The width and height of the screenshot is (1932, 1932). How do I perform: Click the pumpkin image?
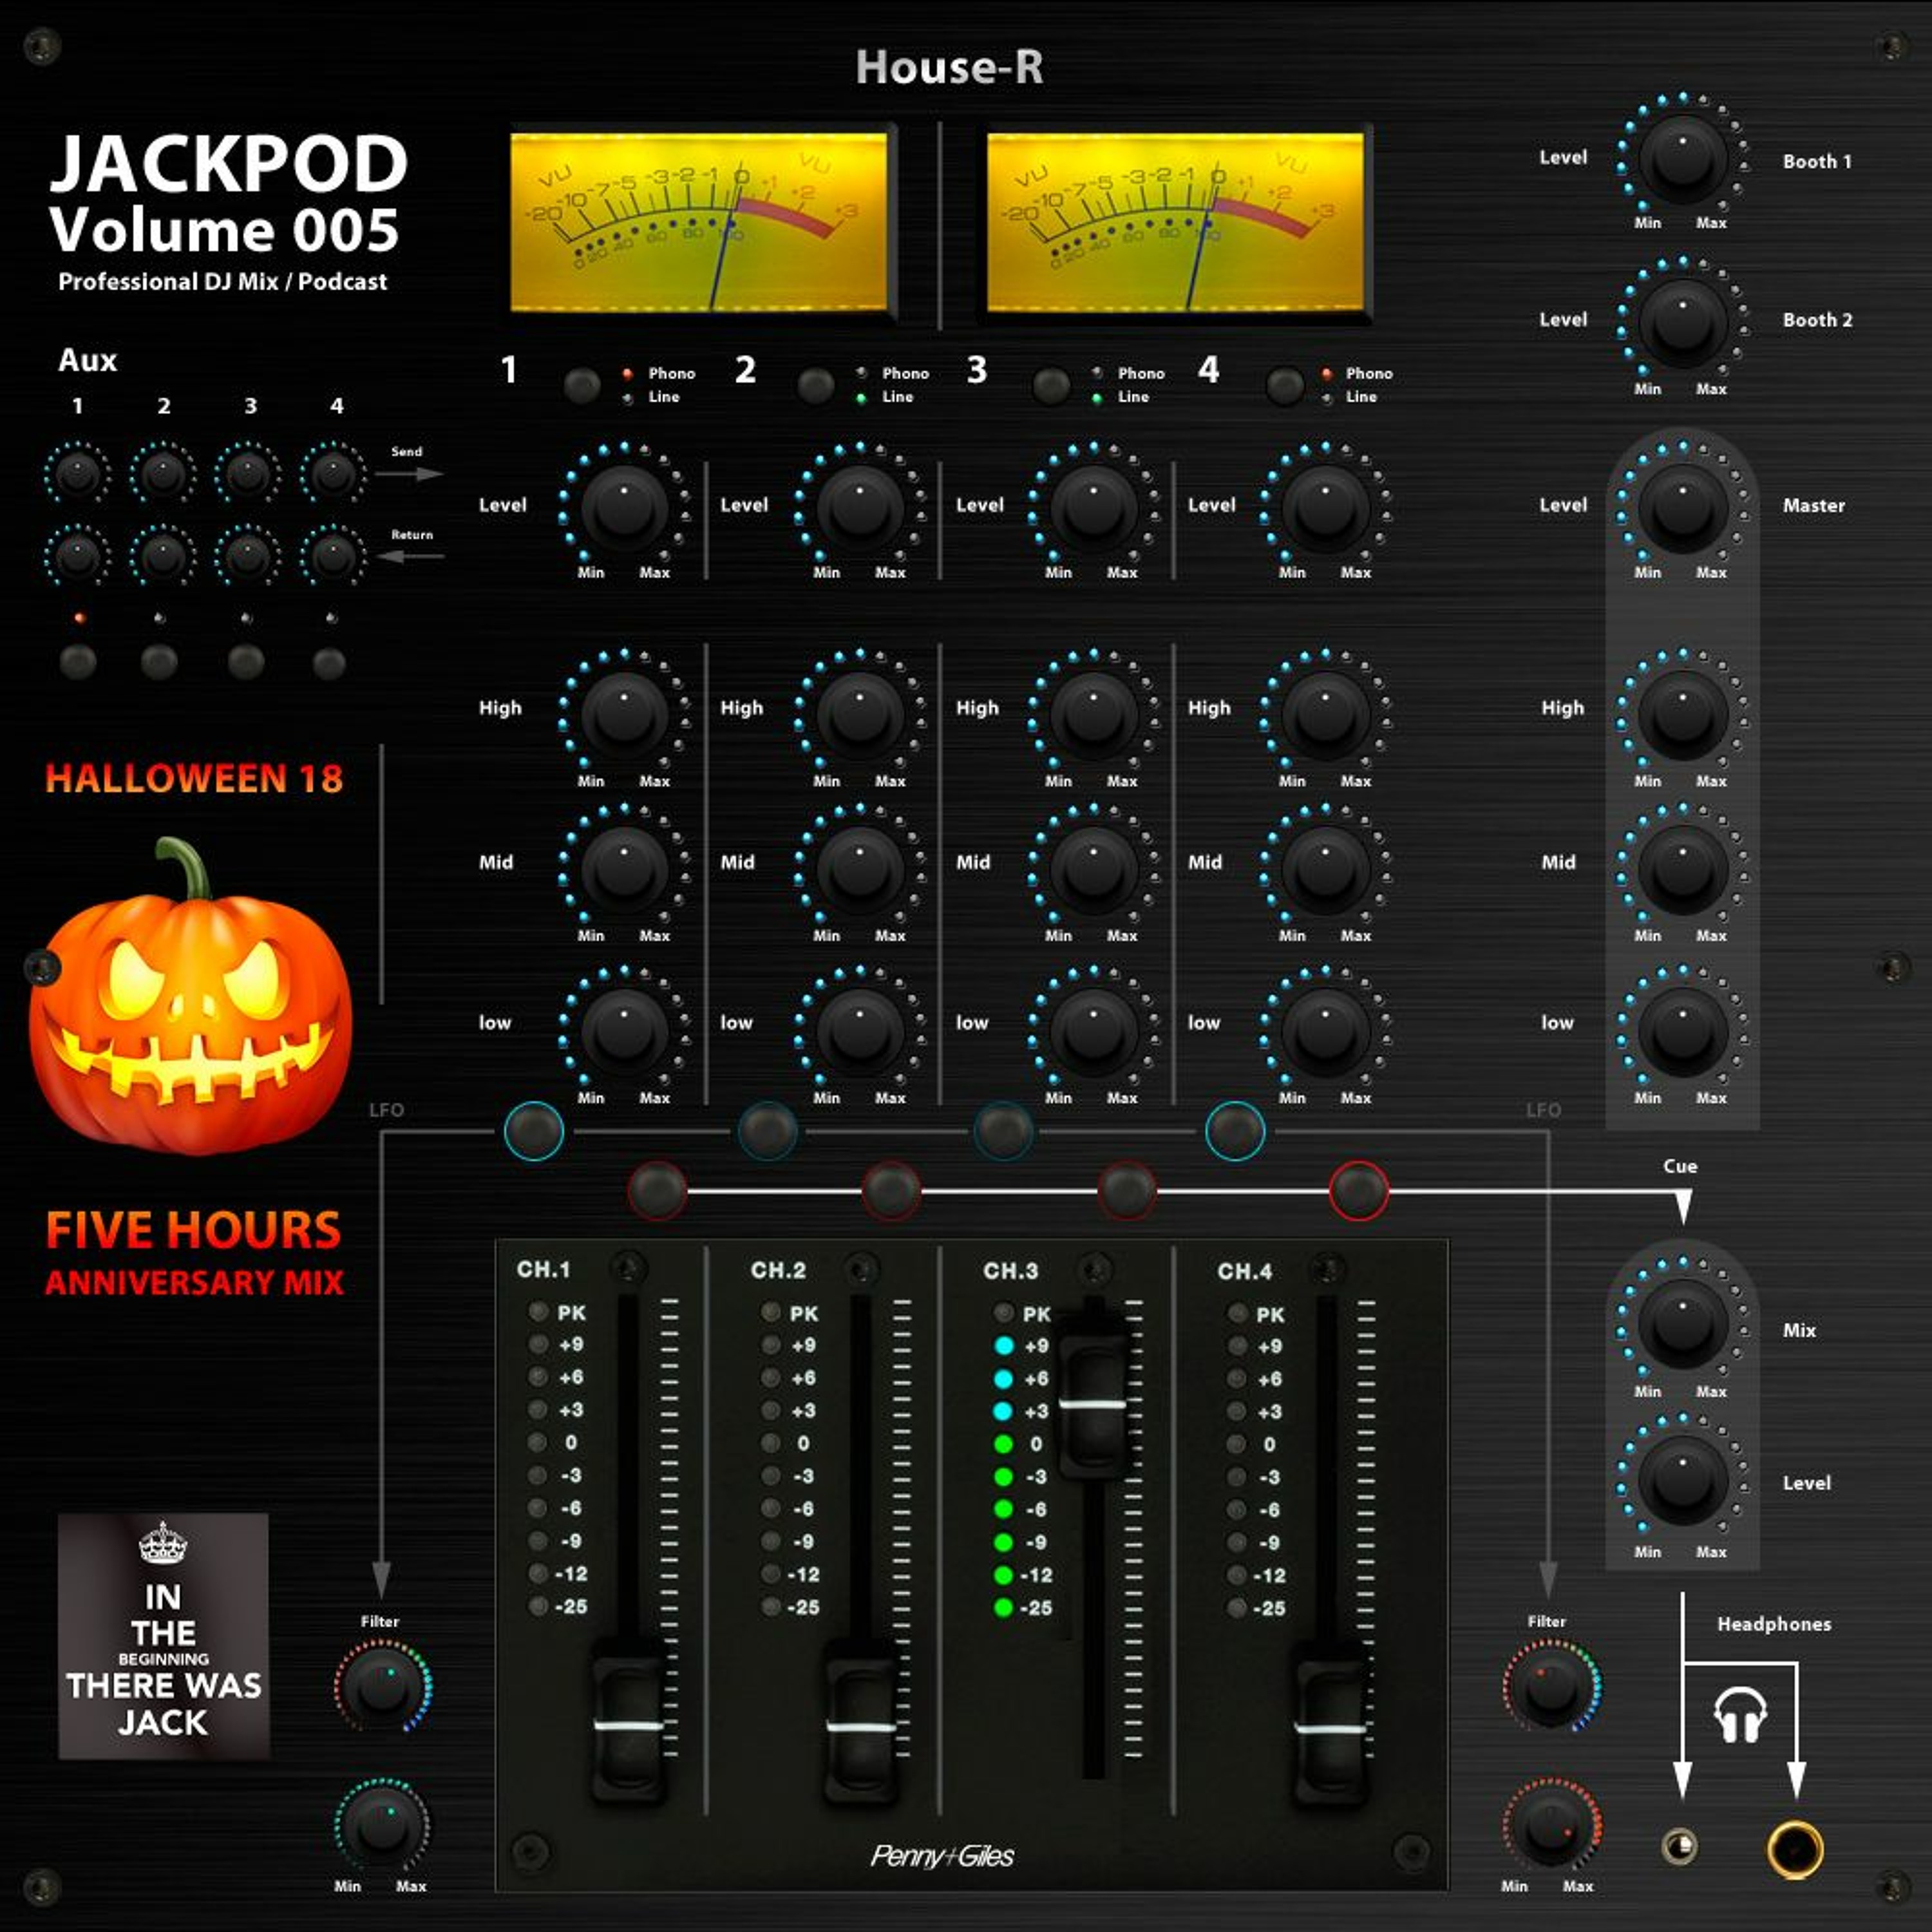coord(190,997)
